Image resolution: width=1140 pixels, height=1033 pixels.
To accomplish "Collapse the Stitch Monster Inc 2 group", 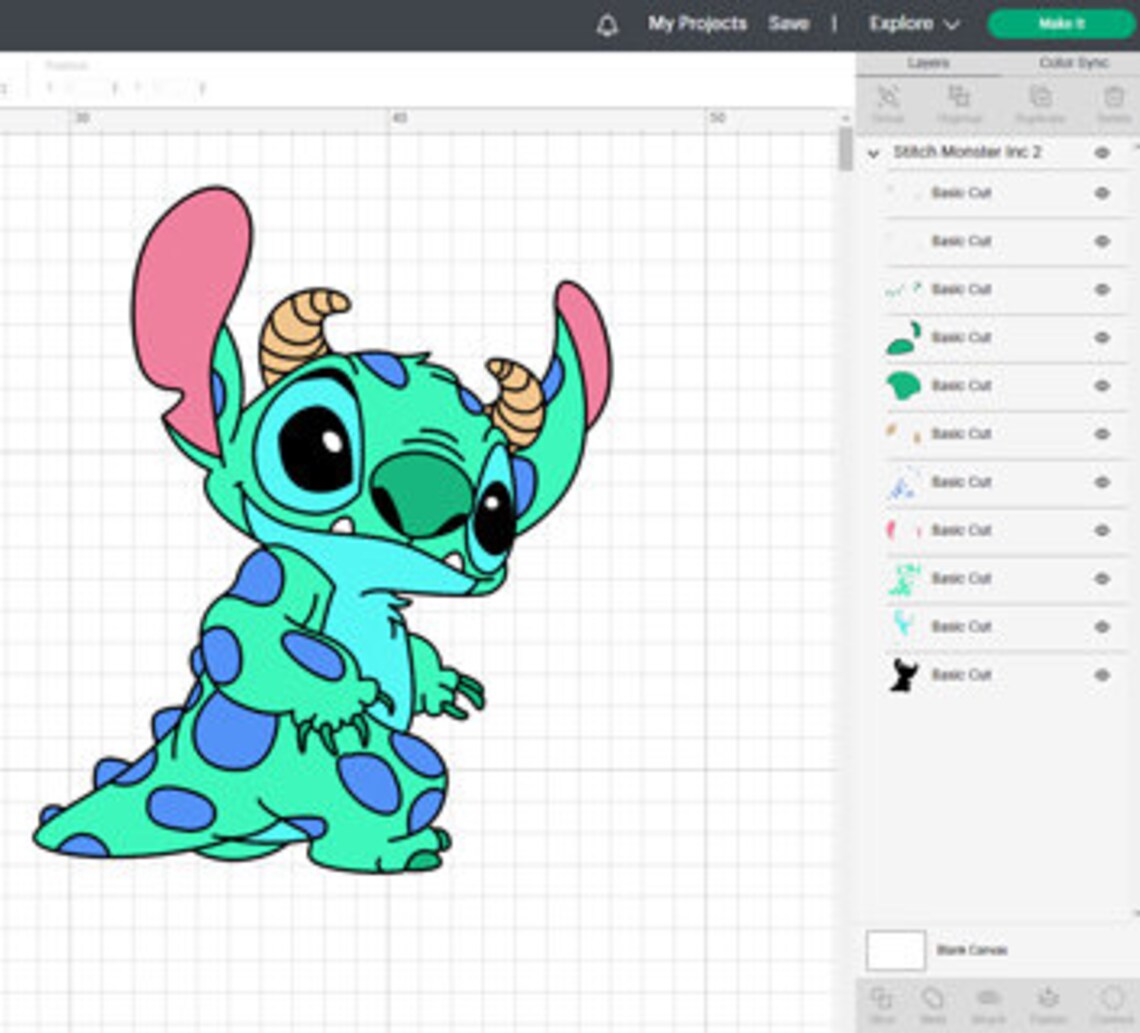I will tap(872, 153).
